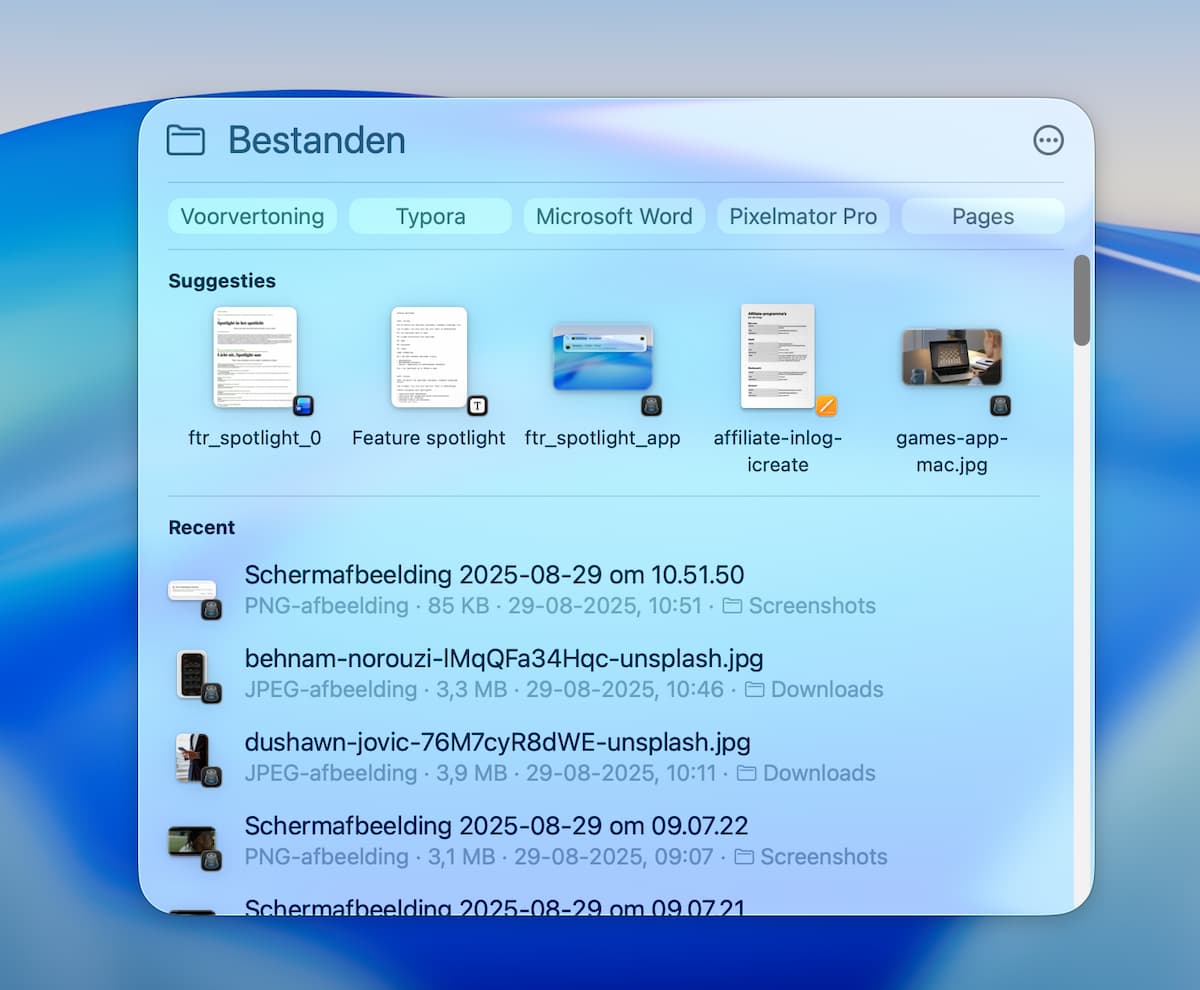The image size is (1200, 990).
Task: Open dushawn-jovic unsplash.jpg file
Action: pyautogui.click(x=497, y=743)
